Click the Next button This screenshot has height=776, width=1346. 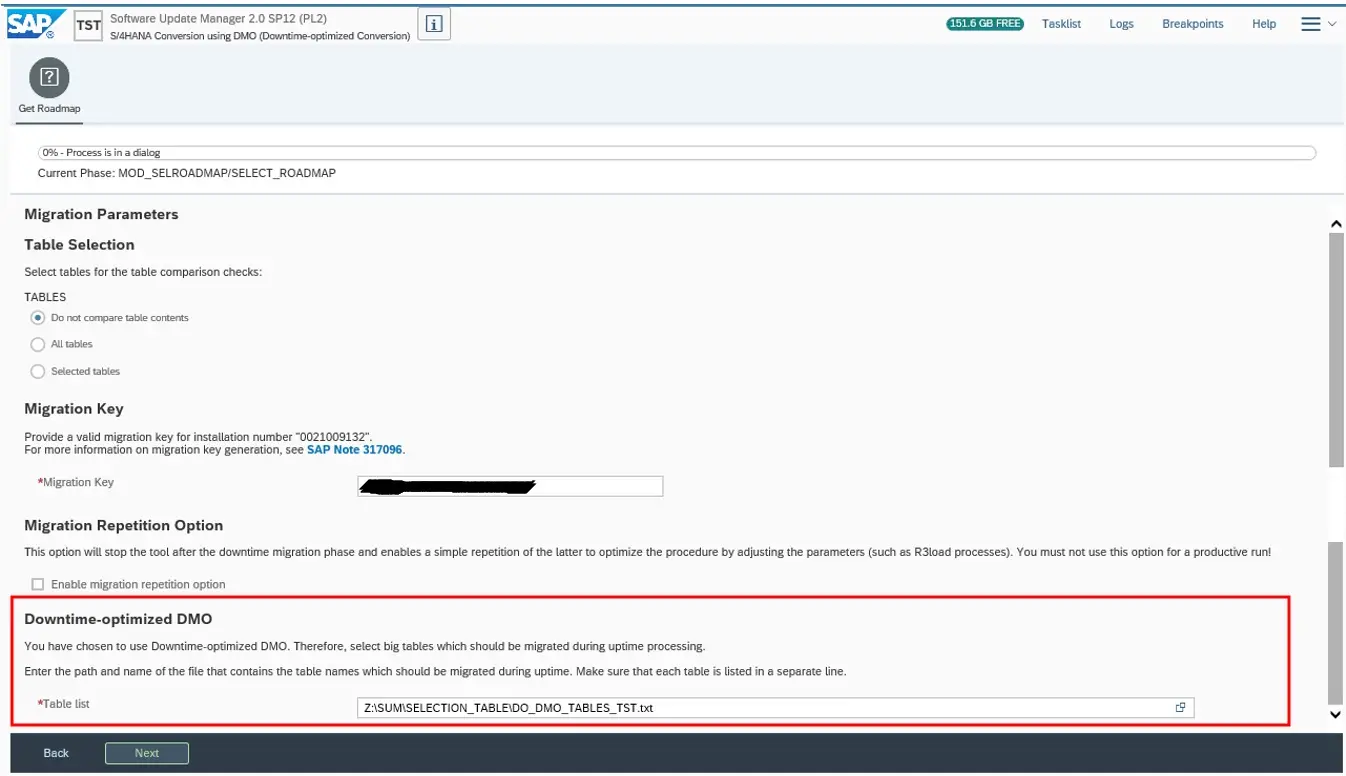[147, 753]
